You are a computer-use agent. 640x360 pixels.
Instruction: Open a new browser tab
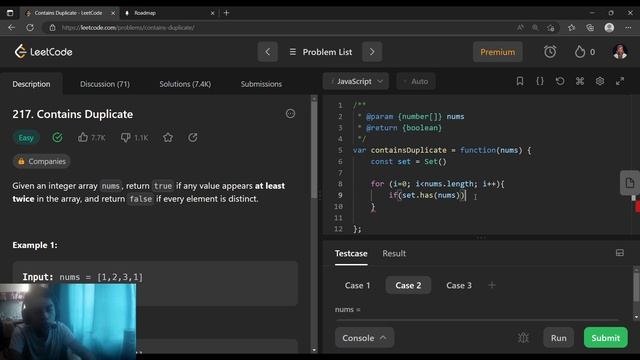click(x=226, y=13)
